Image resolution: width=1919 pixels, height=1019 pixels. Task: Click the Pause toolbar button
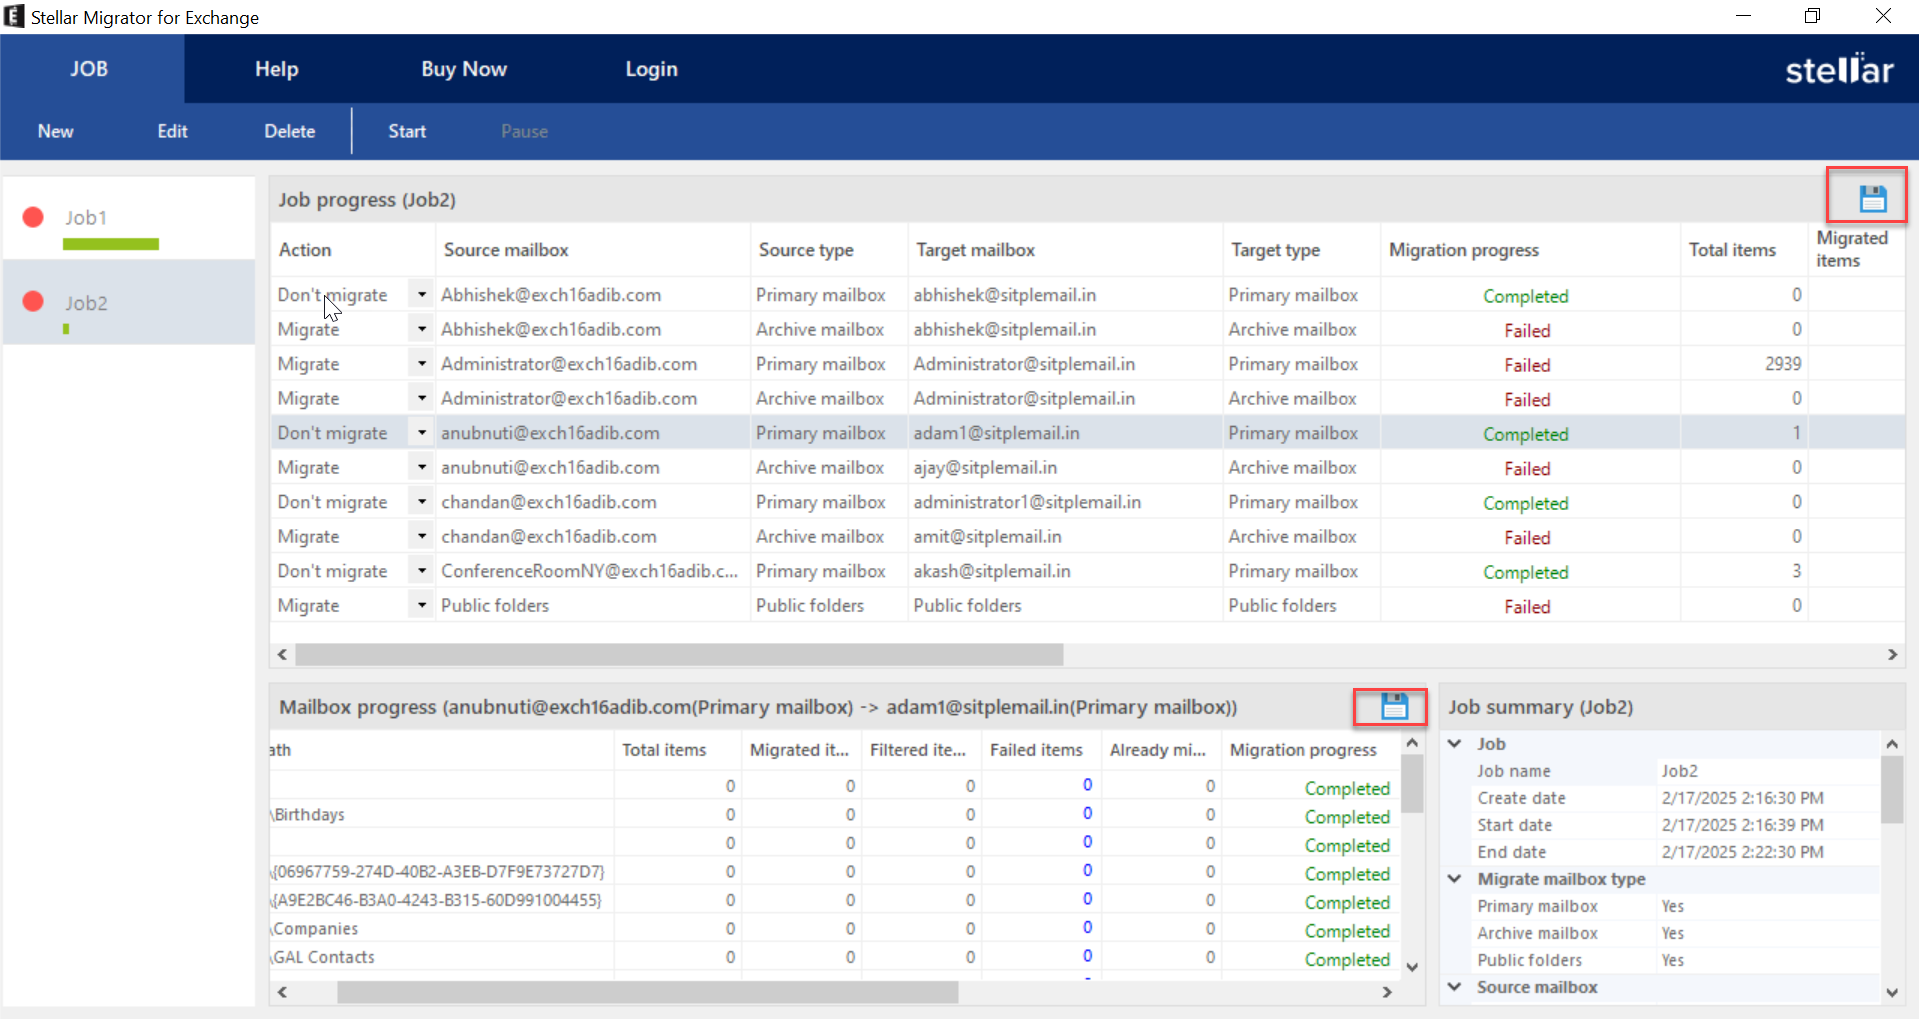coord(524,131)
